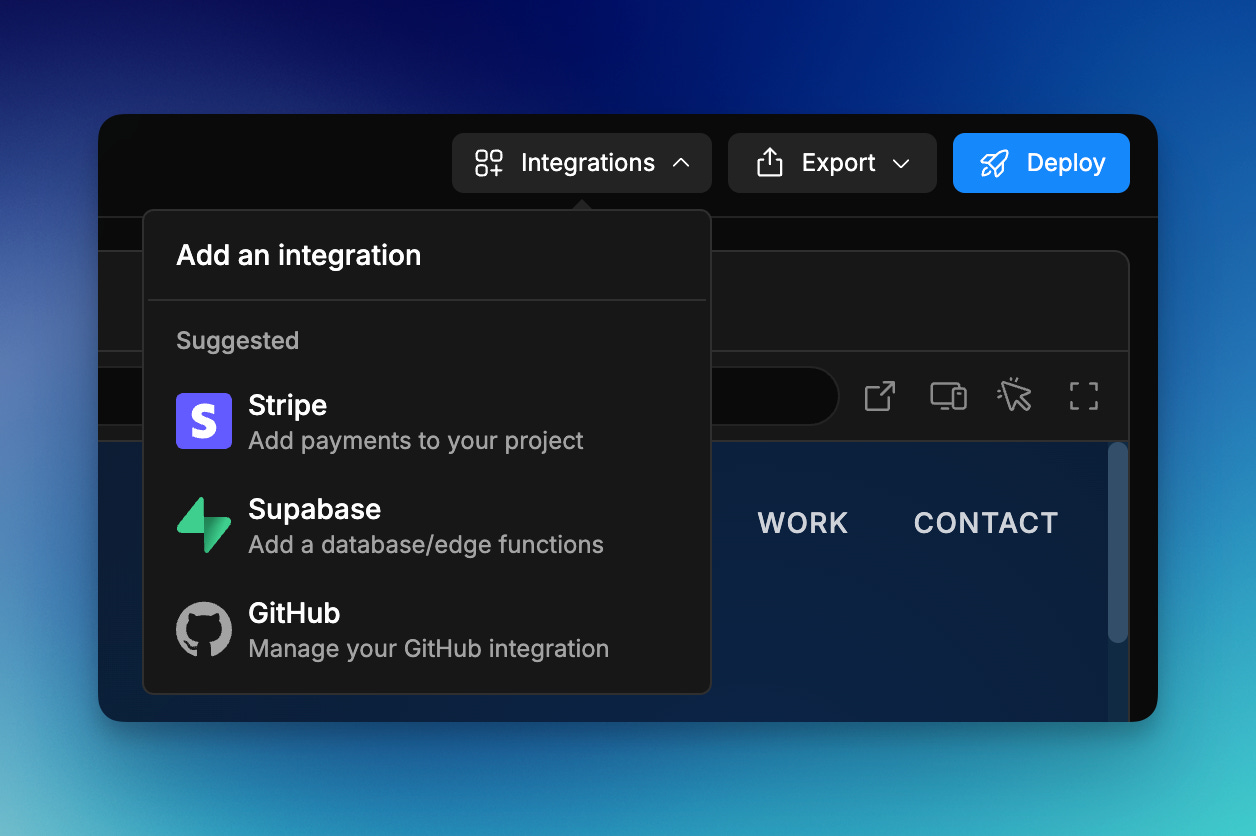This screenshot has height=836, width=1256.
Task: Click the preview vertical scrollbar thumb
Action: [x=1118, y=543]
